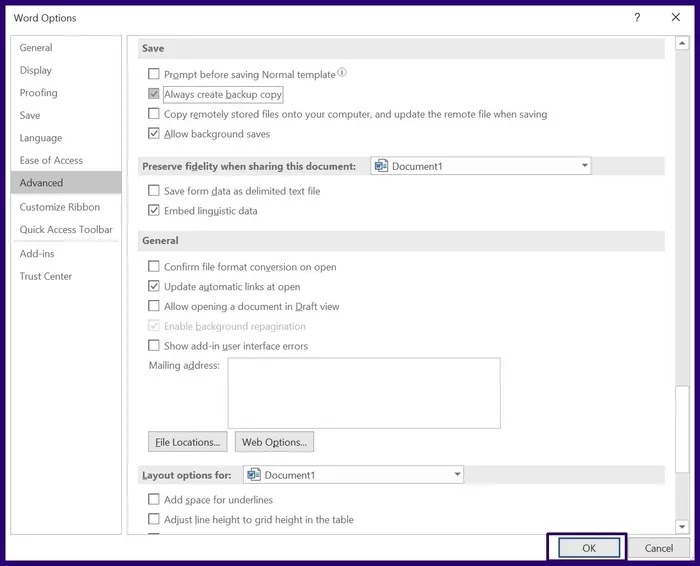Click the scrollbar up arrow

tap(682, 43)
